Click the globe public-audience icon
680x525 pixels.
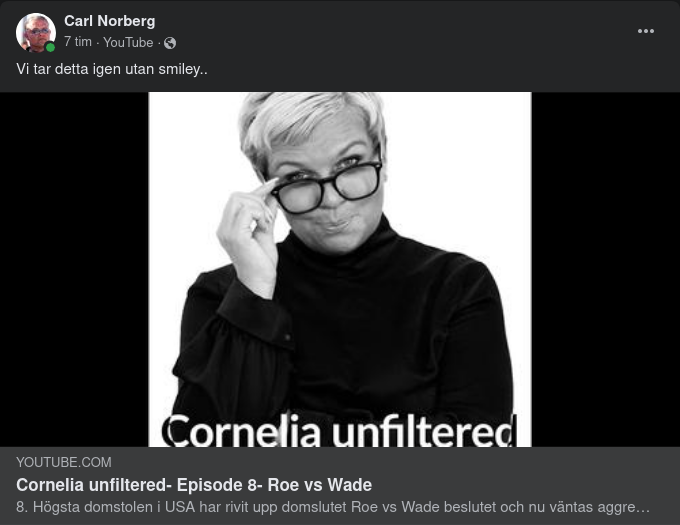[170, 43]
